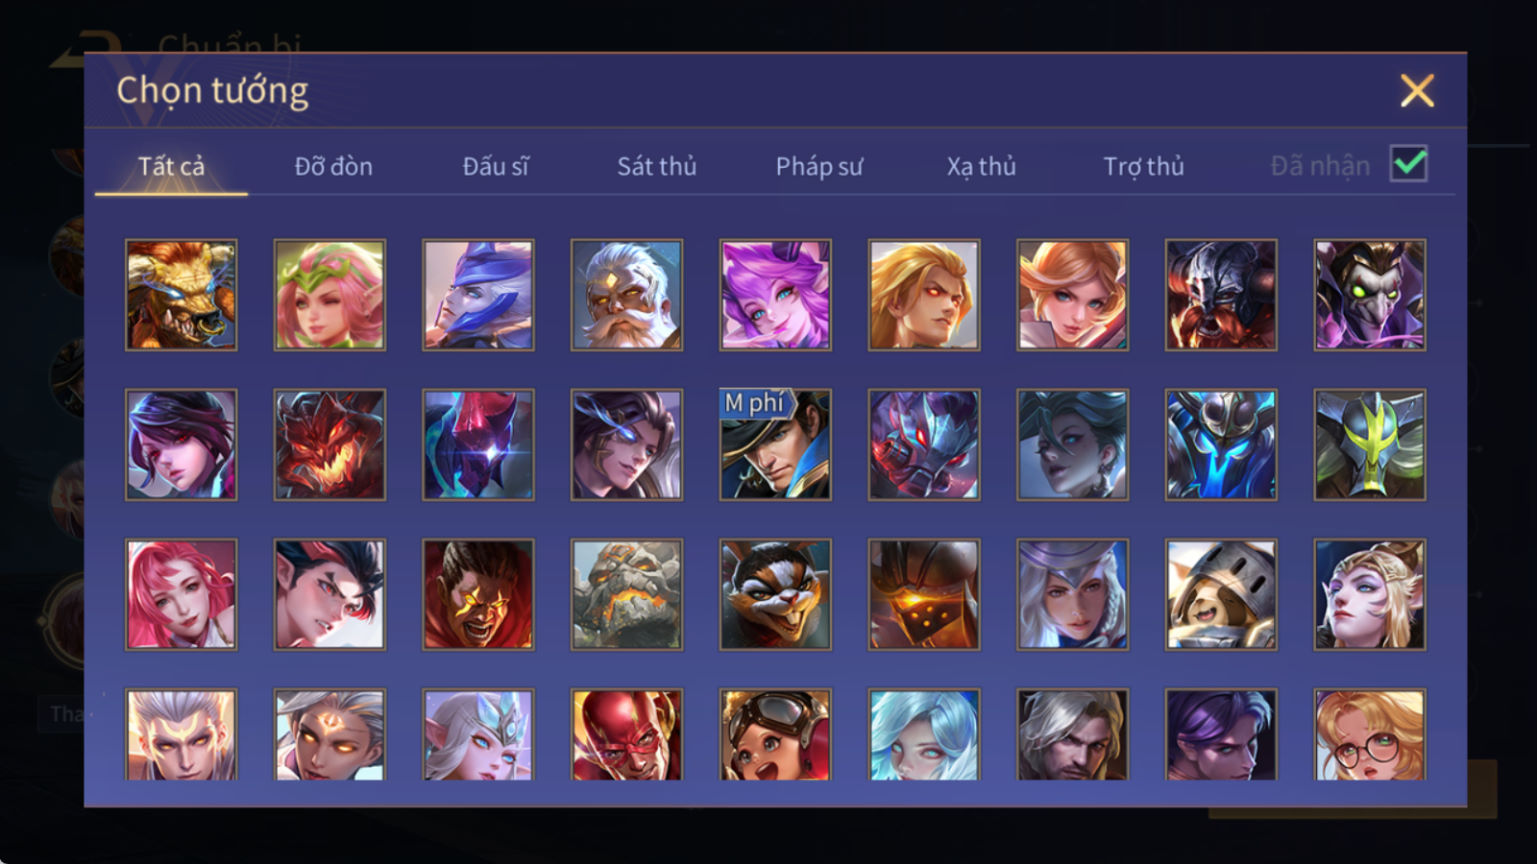Show the Pháp sư hero list

819,166
